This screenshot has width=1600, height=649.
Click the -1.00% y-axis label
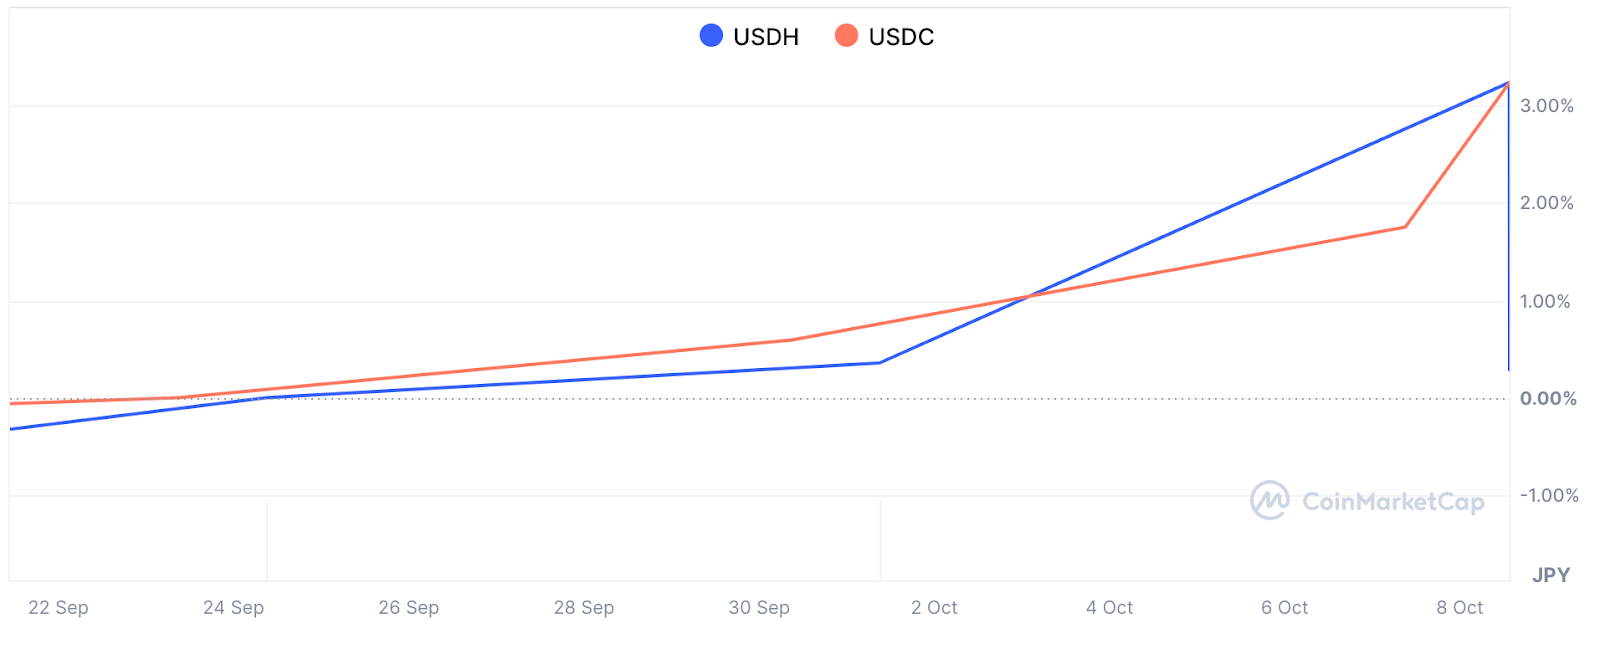click(x=1549, y=496)
